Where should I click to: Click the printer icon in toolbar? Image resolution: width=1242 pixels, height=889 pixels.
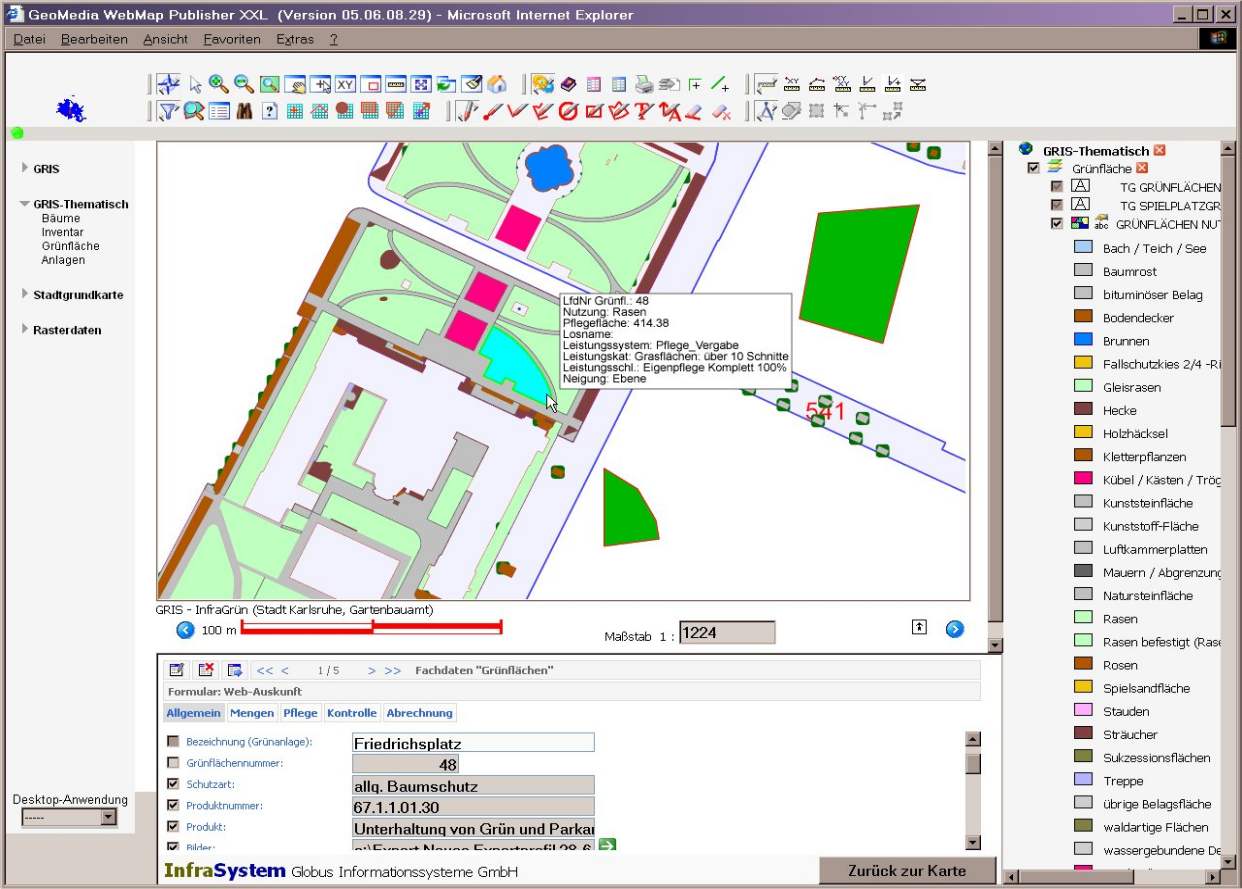pyautogui.click(x=645, y=85)
